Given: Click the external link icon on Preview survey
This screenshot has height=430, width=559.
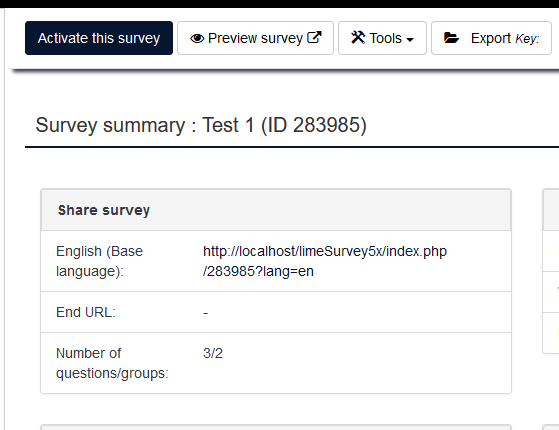Looking at the screenshot, I should [314, 37].
